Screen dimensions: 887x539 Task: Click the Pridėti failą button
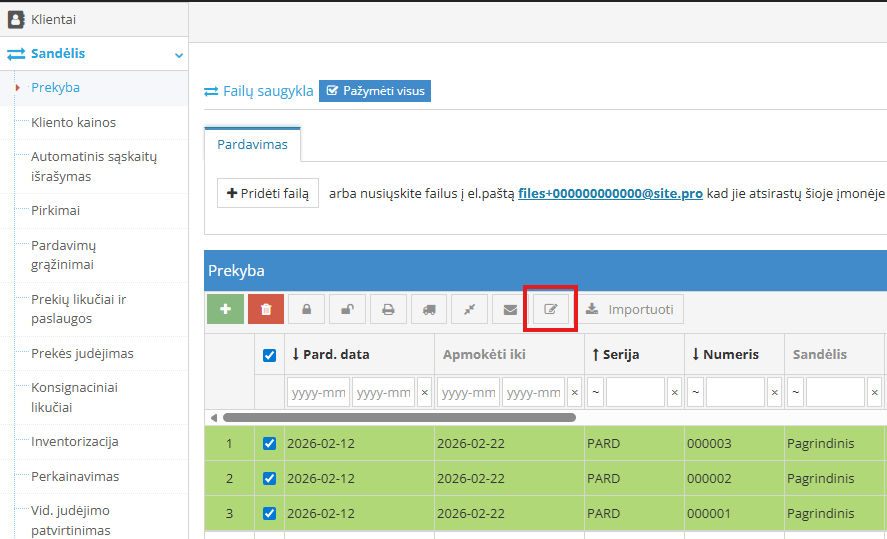coord(268,193)
